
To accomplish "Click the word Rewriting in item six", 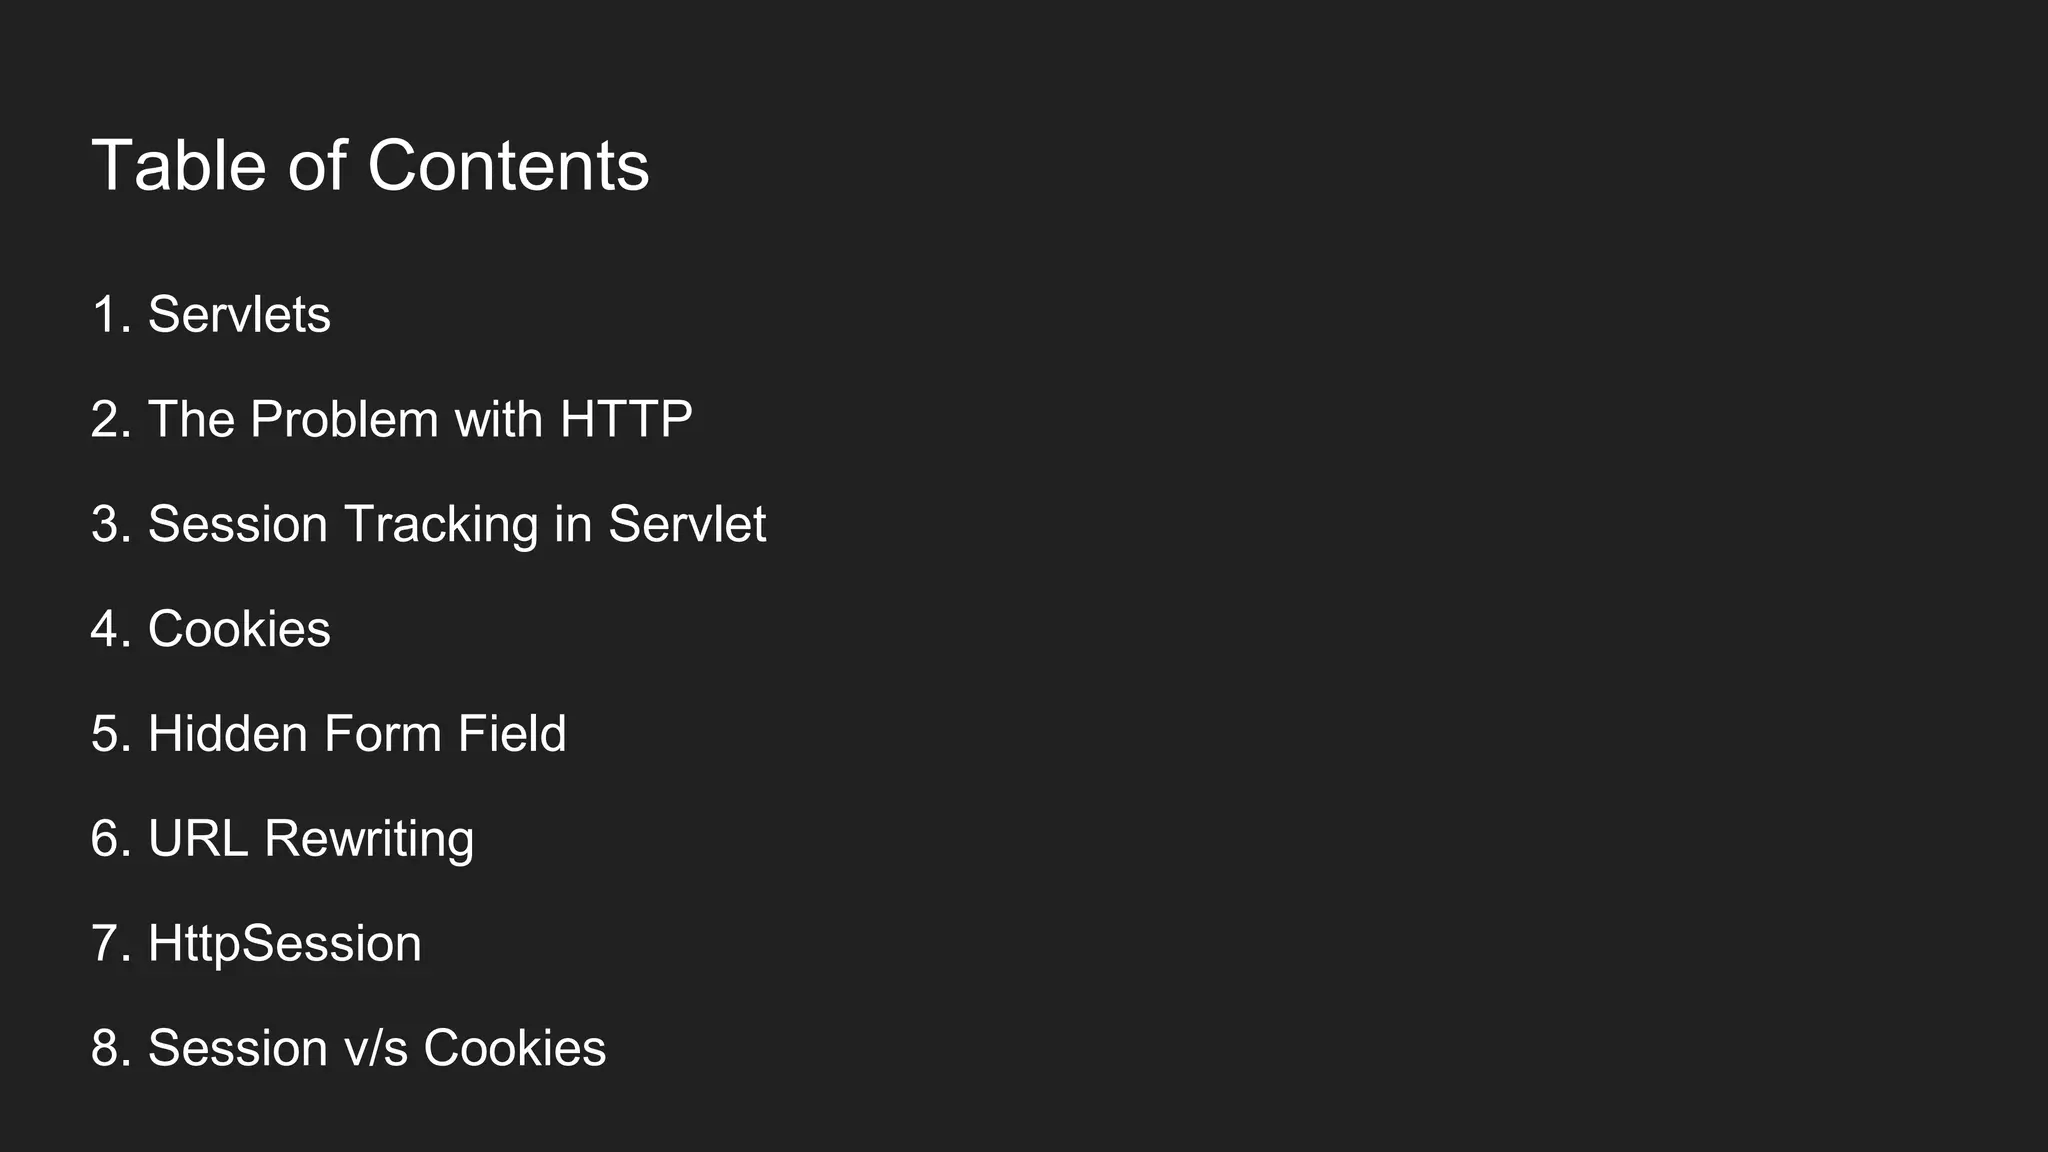I will click(369, 838).
